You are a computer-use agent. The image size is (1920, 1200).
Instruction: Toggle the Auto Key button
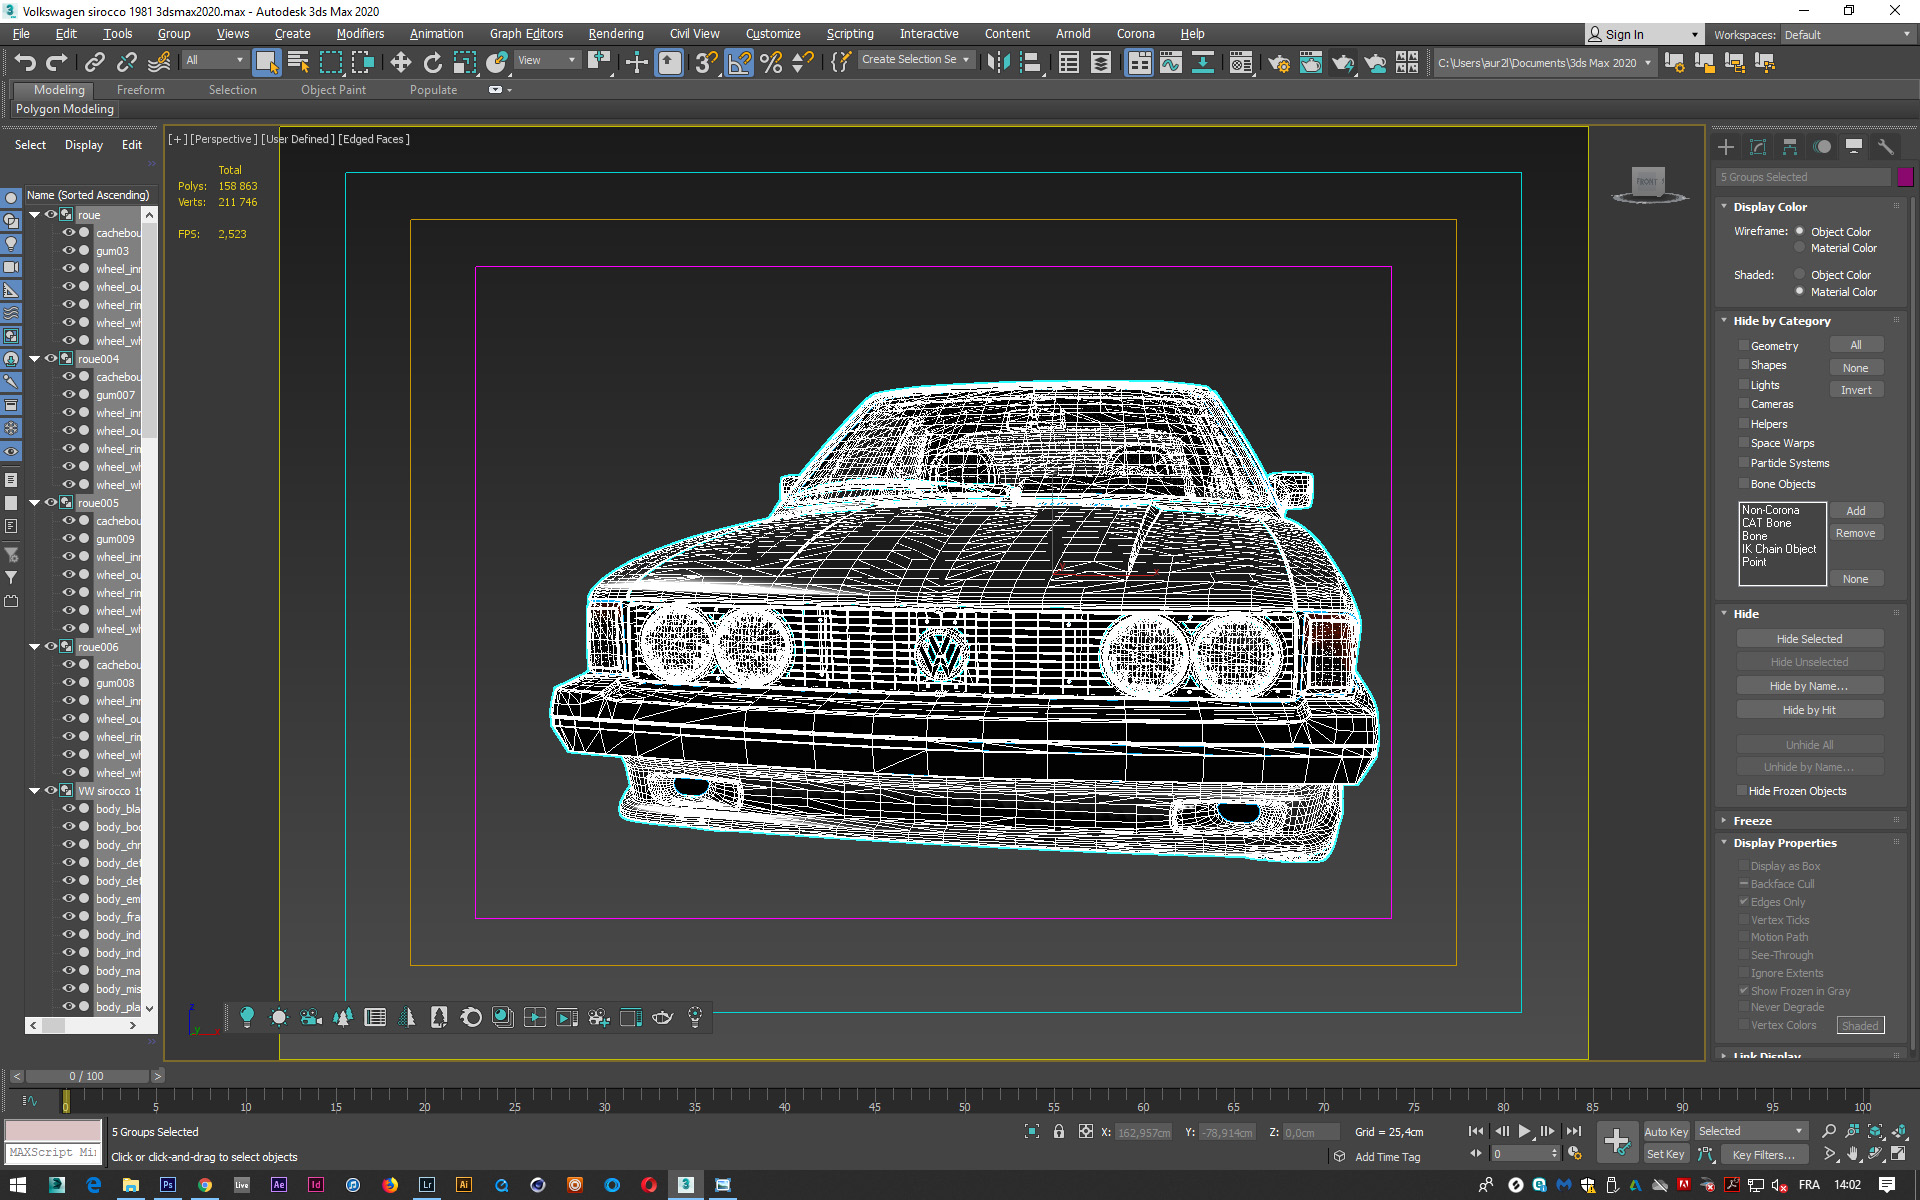click(x=1665, y=1132)
